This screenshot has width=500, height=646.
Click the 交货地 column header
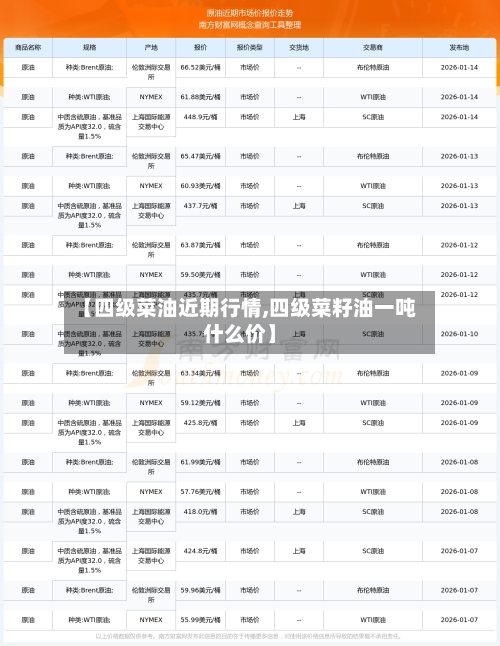pos(299,48)
